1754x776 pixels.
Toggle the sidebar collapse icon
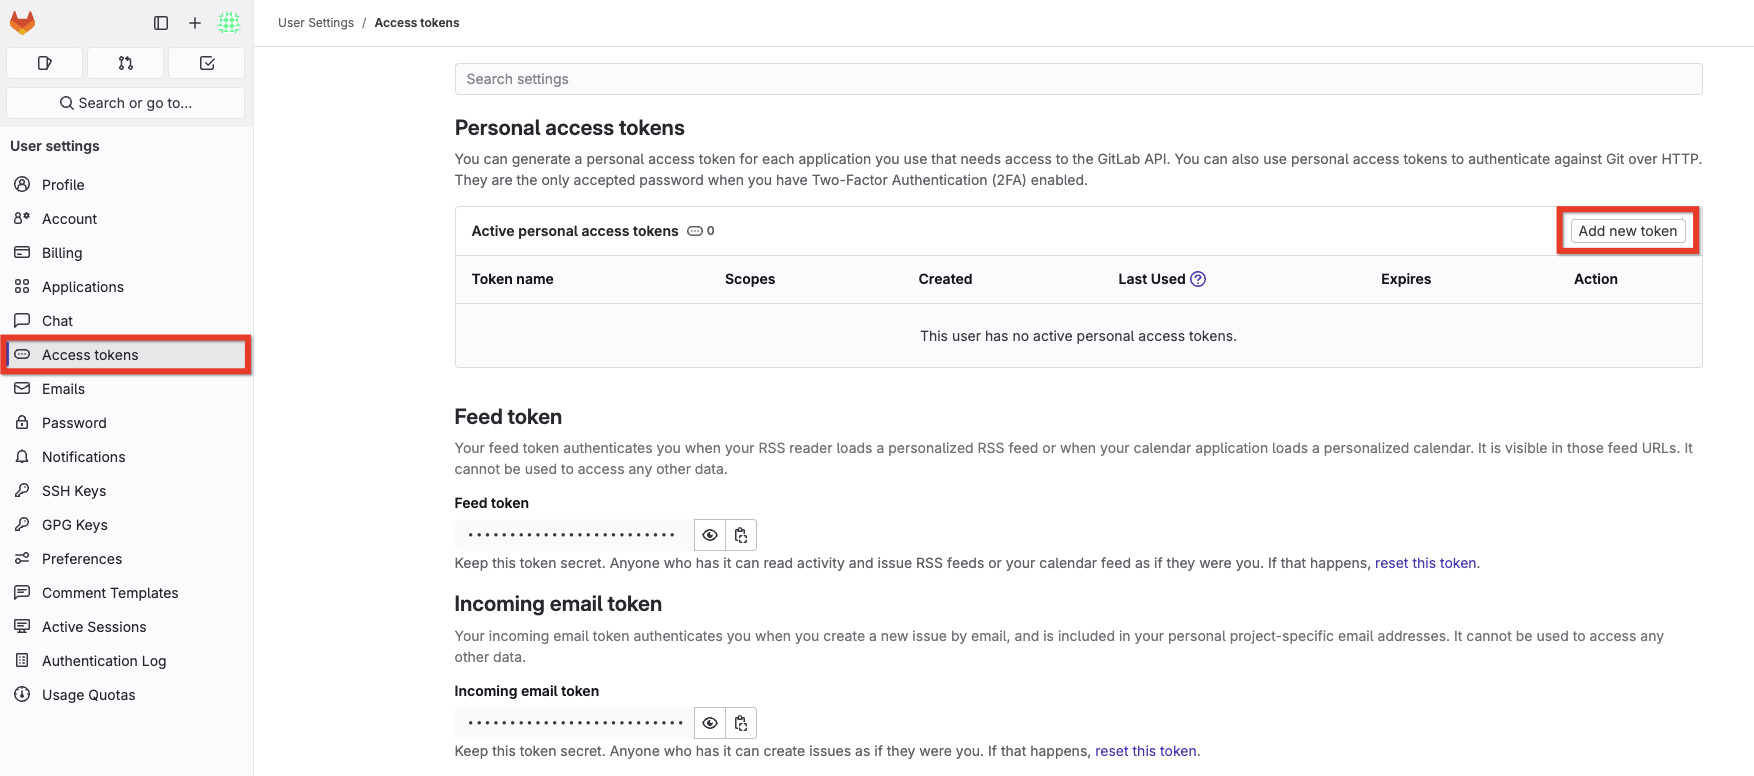click(161, 23)
